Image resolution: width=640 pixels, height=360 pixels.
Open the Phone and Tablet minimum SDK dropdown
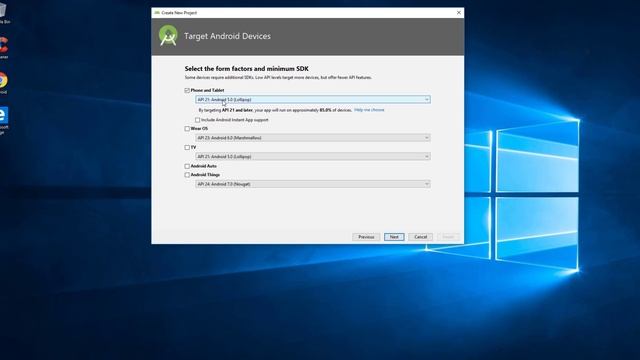pyautogui.click(x=313, y=100)
